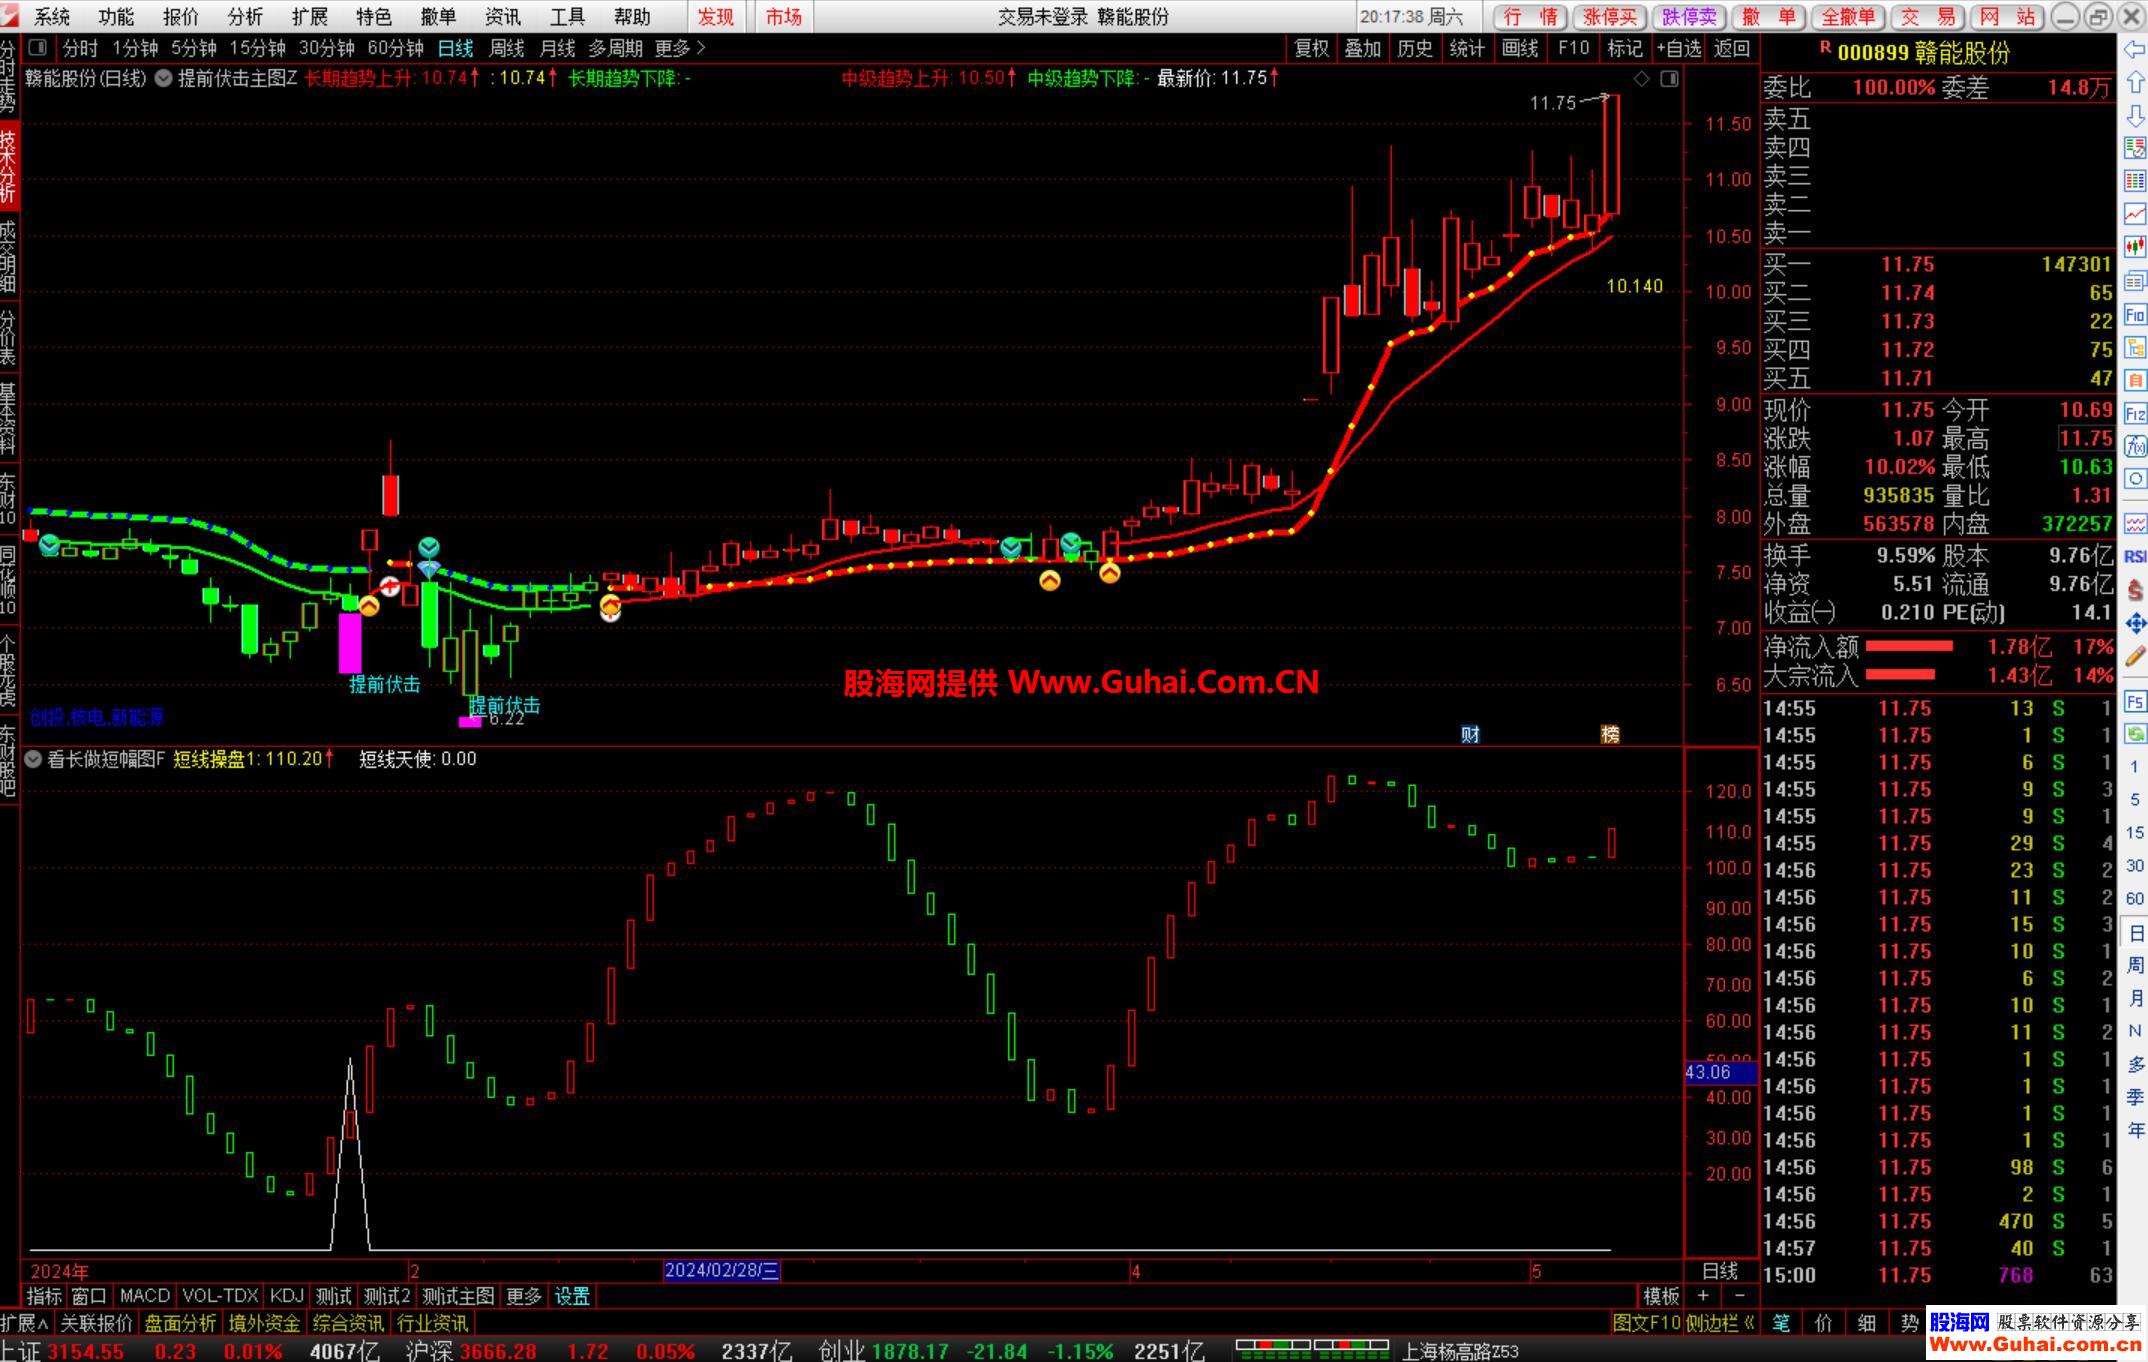
Task: Click the F12 icon in right toolbar
Action: 2135,414
